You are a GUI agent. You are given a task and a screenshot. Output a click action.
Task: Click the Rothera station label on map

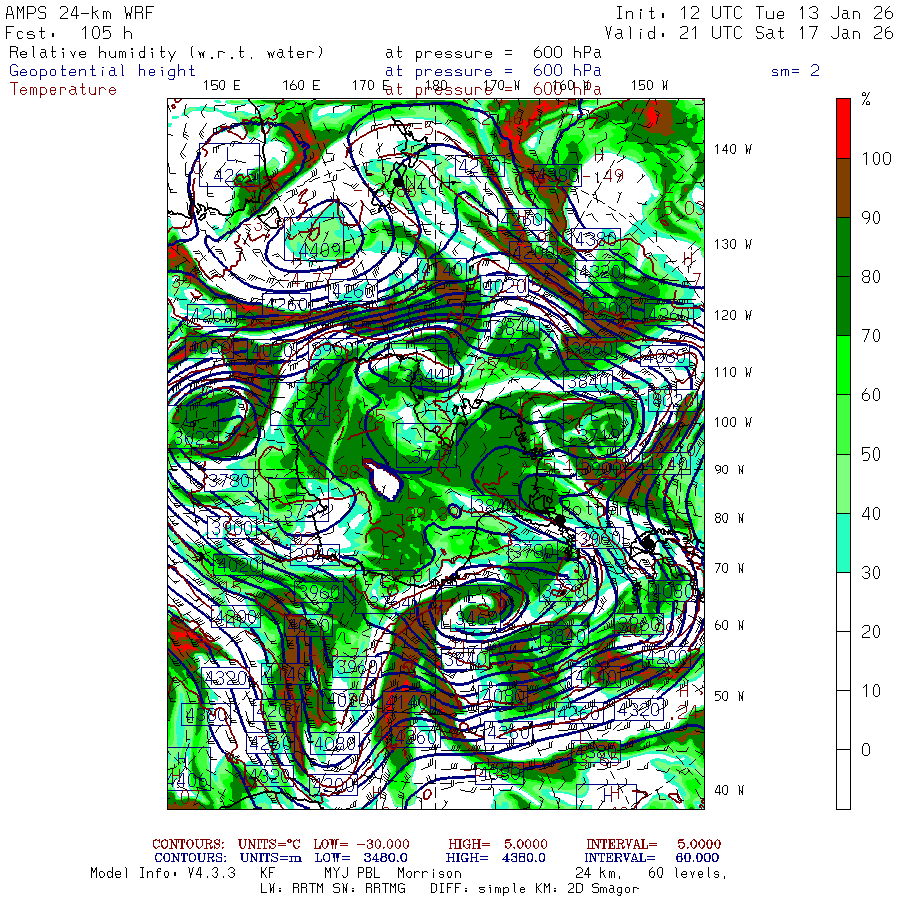click(x=598, y=510)
